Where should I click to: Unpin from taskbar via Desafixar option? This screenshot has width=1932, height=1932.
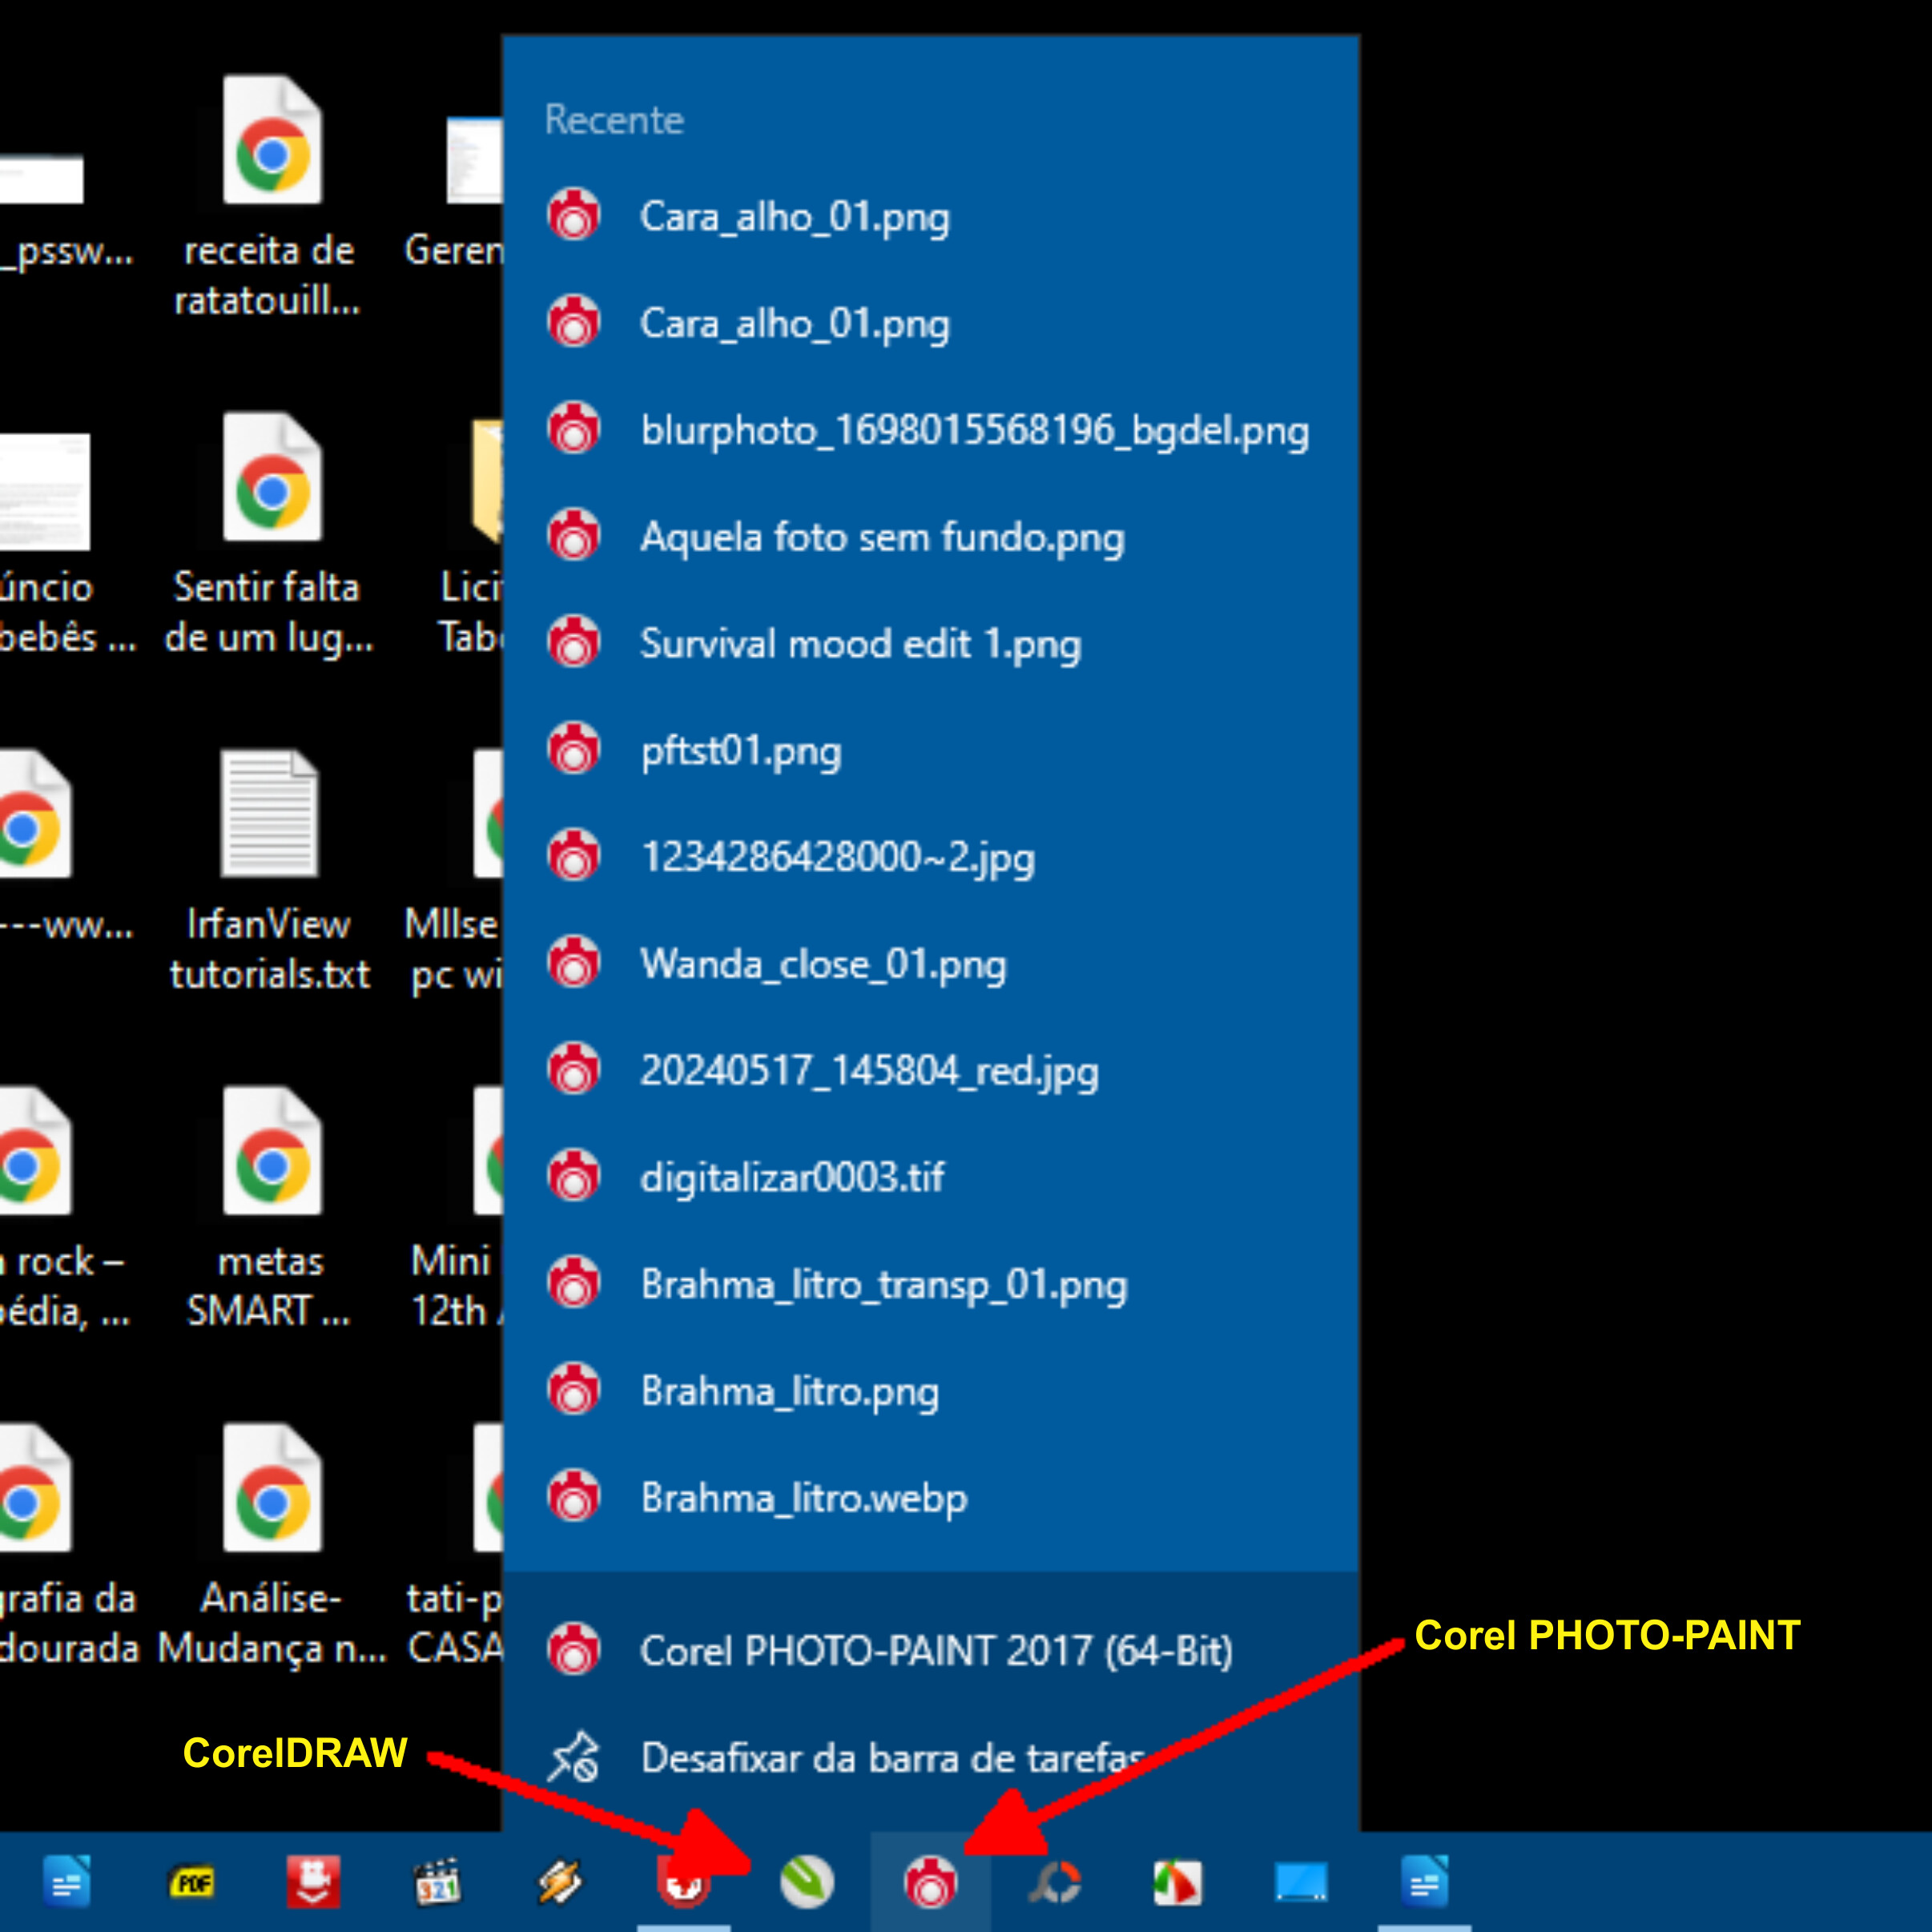tap(890, 1758)
